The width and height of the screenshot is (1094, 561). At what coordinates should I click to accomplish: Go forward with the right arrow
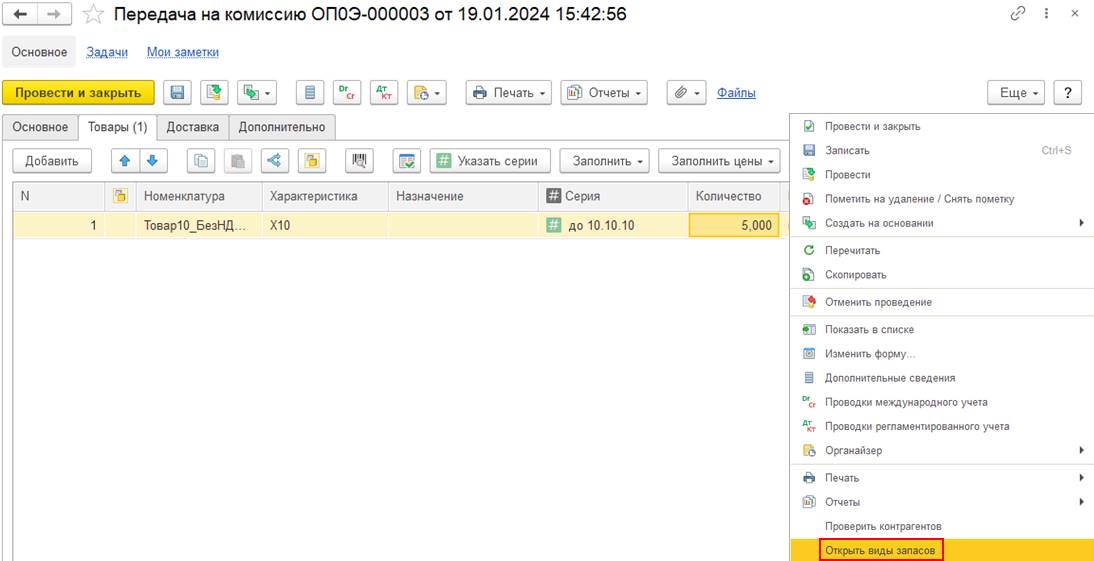[54, 14]
